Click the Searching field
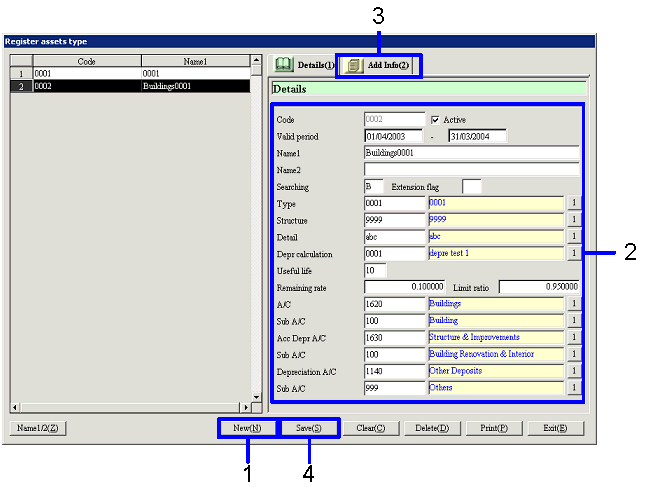Viewport: 647px width, 492px height. (374, 187)
